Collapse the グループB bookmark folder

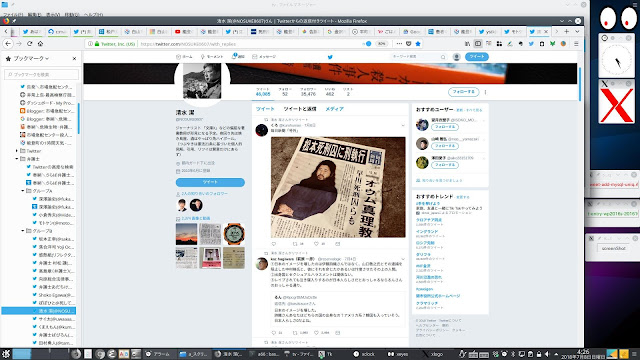coord(23,231)
